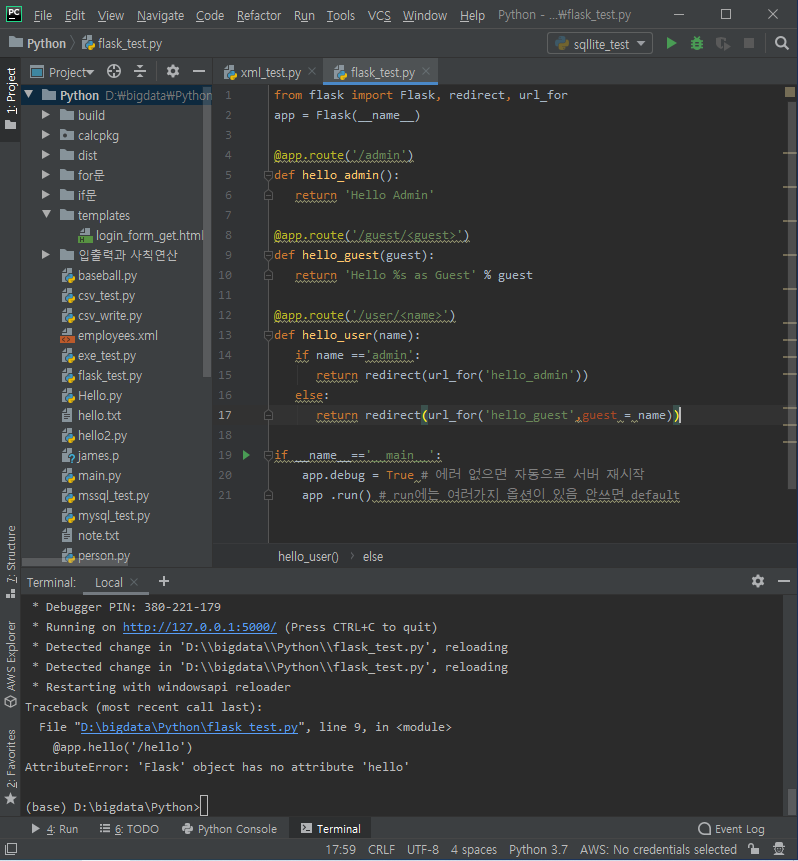Click the read-only lock icon in status bar

(754, 849)
